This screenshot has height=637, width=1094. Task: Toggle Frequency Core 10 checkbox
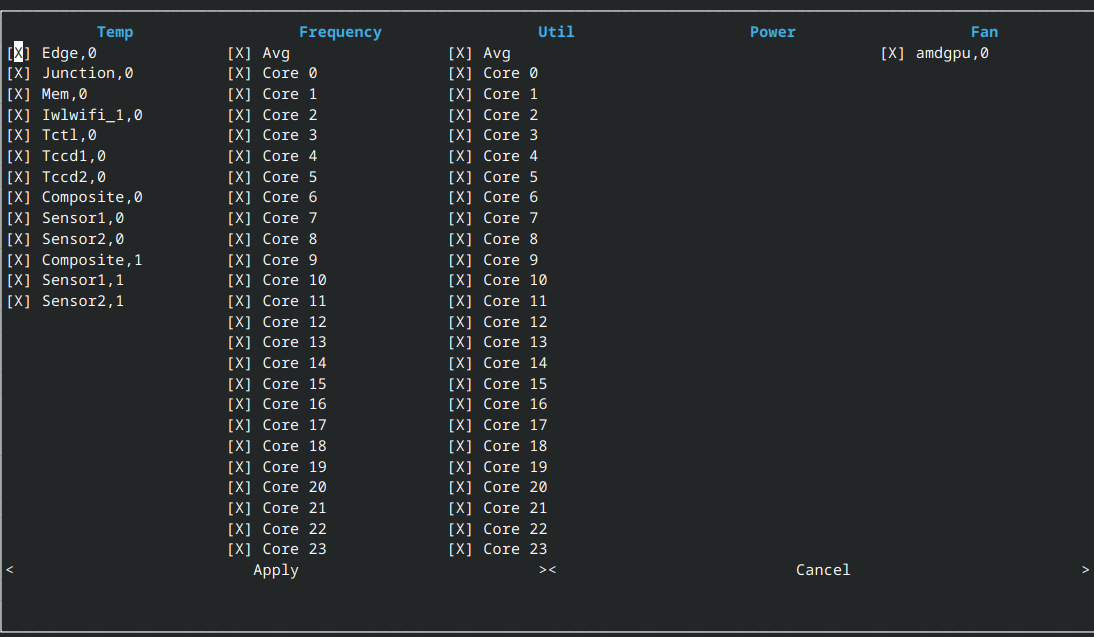(x=239, y=280)
